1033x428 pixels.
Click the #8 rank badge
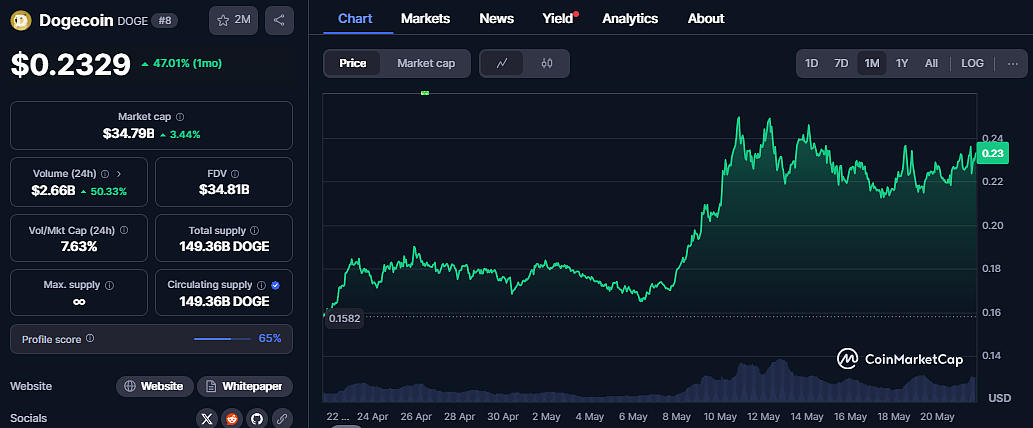[164, 20]
